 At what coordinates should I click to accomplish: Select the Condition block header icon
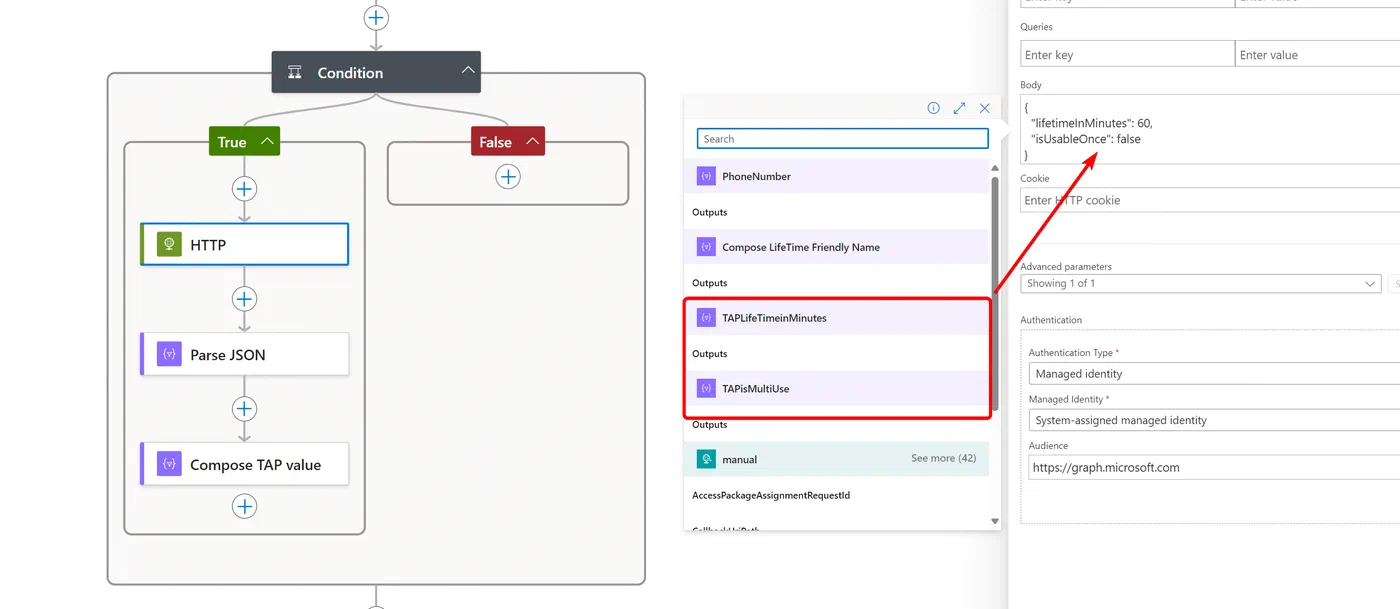[x=295, y=72]
